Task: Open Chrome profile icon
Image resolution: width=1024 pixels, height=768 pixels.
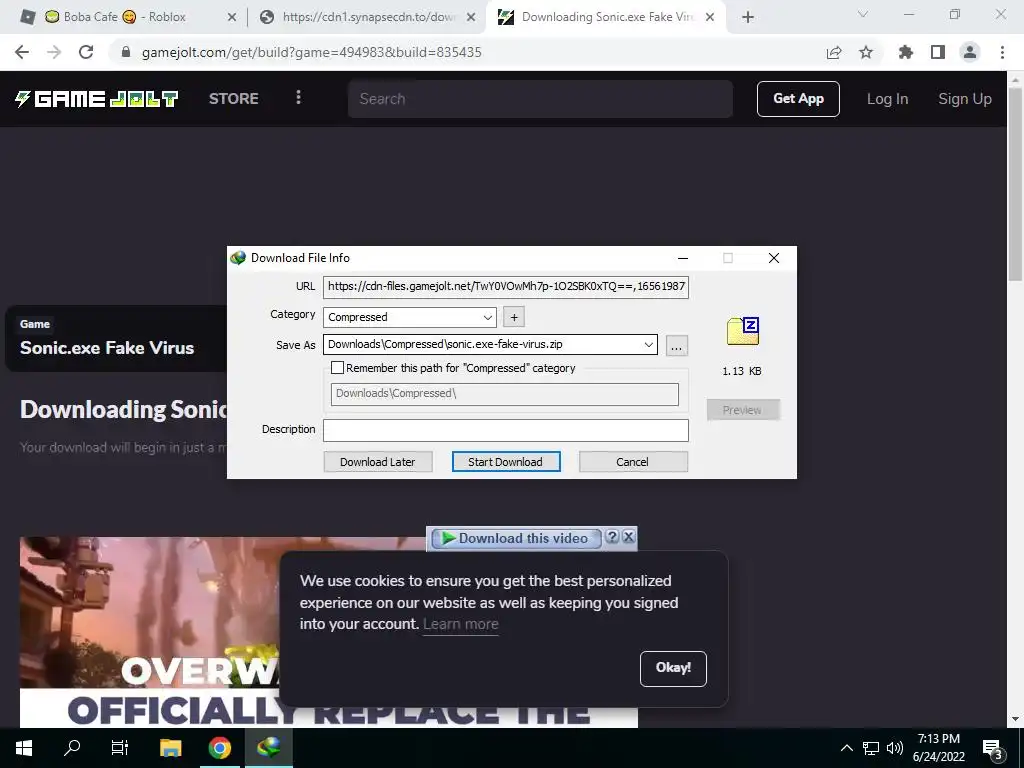Action: [970, 52]
